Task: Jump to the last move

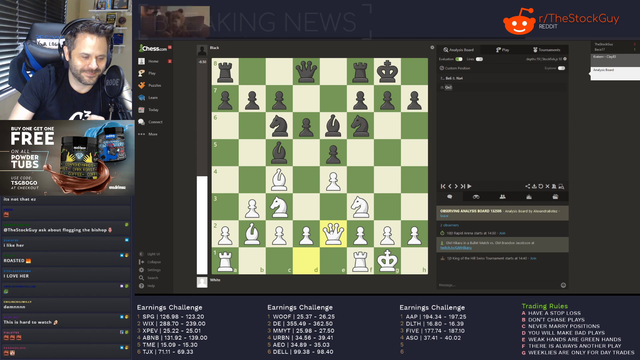Action: [463, 186]
